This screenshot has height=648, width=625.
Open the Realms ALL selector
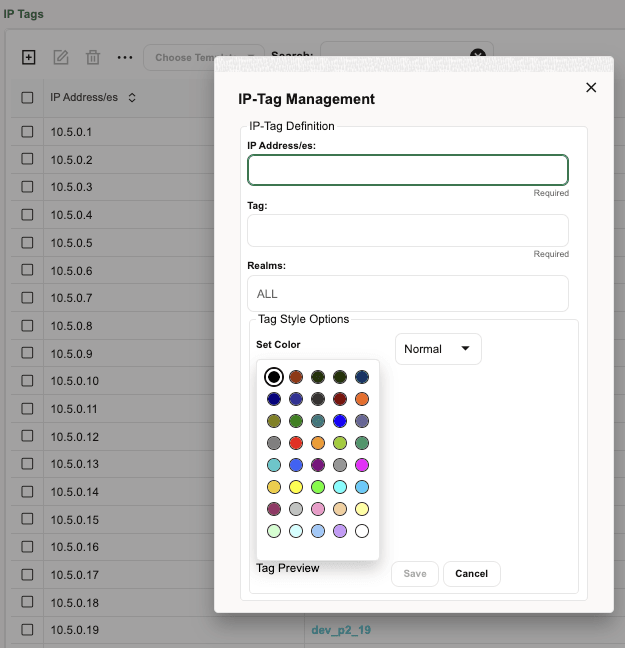click(408, 293)
